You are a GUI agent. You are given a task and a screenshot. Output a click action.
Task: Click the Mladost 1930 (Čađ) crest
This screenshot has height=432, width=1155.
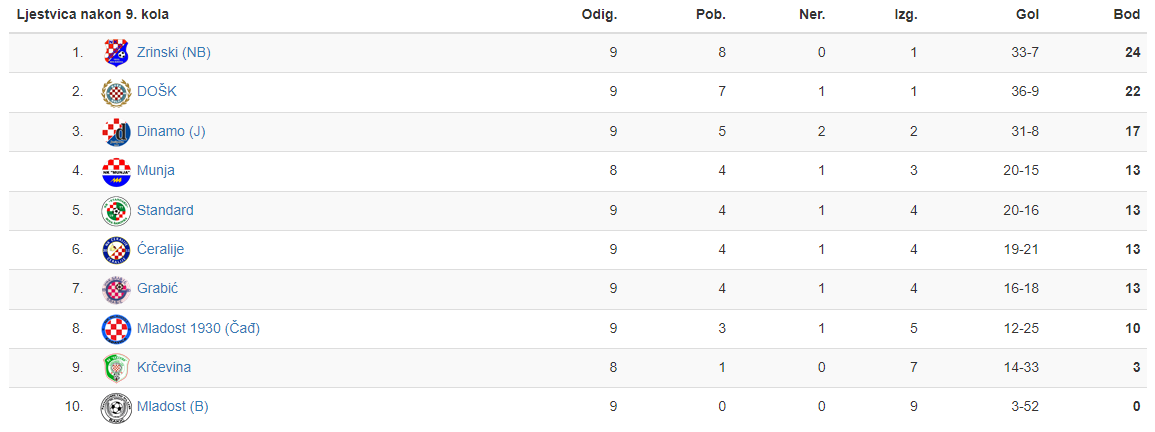point(116,329)
